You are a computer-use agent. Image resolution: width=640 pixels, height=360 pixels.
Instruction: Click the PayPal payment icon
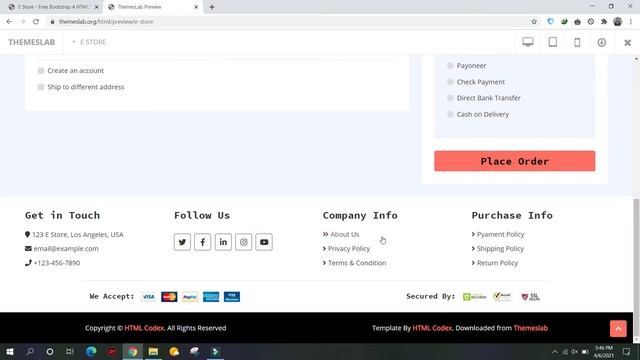click(x=190, y=297)
